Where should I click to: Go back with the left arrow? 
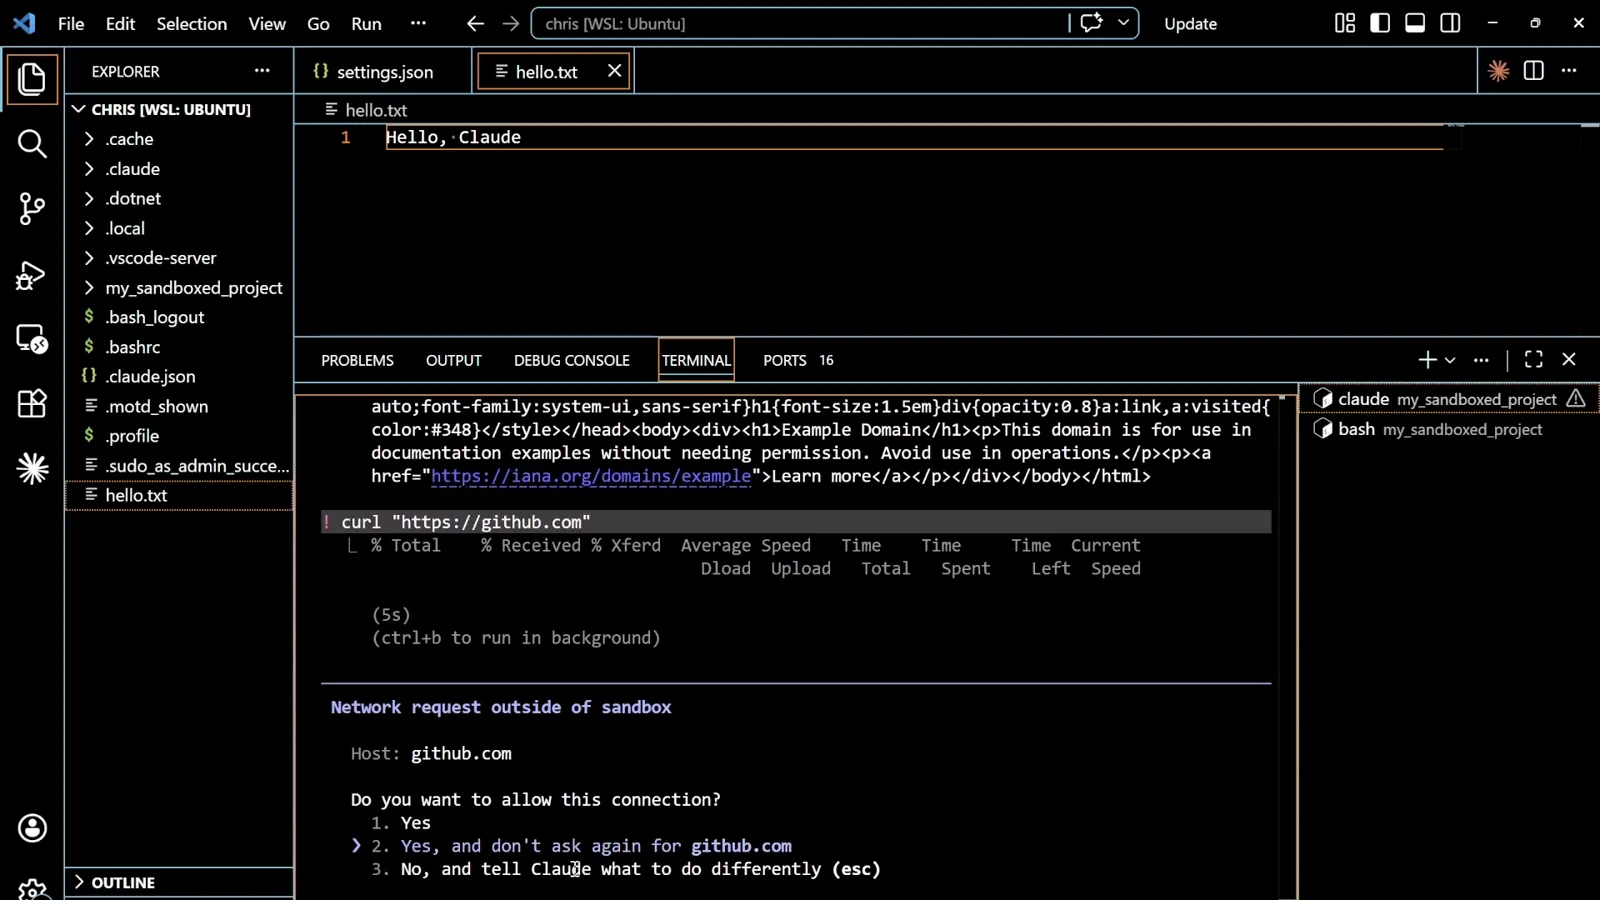point(475,23)
